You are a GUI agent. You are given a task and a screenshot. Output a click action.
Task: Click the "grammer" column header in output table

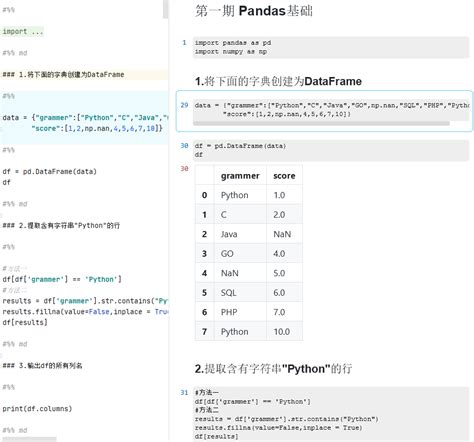[x=240, y=176]
